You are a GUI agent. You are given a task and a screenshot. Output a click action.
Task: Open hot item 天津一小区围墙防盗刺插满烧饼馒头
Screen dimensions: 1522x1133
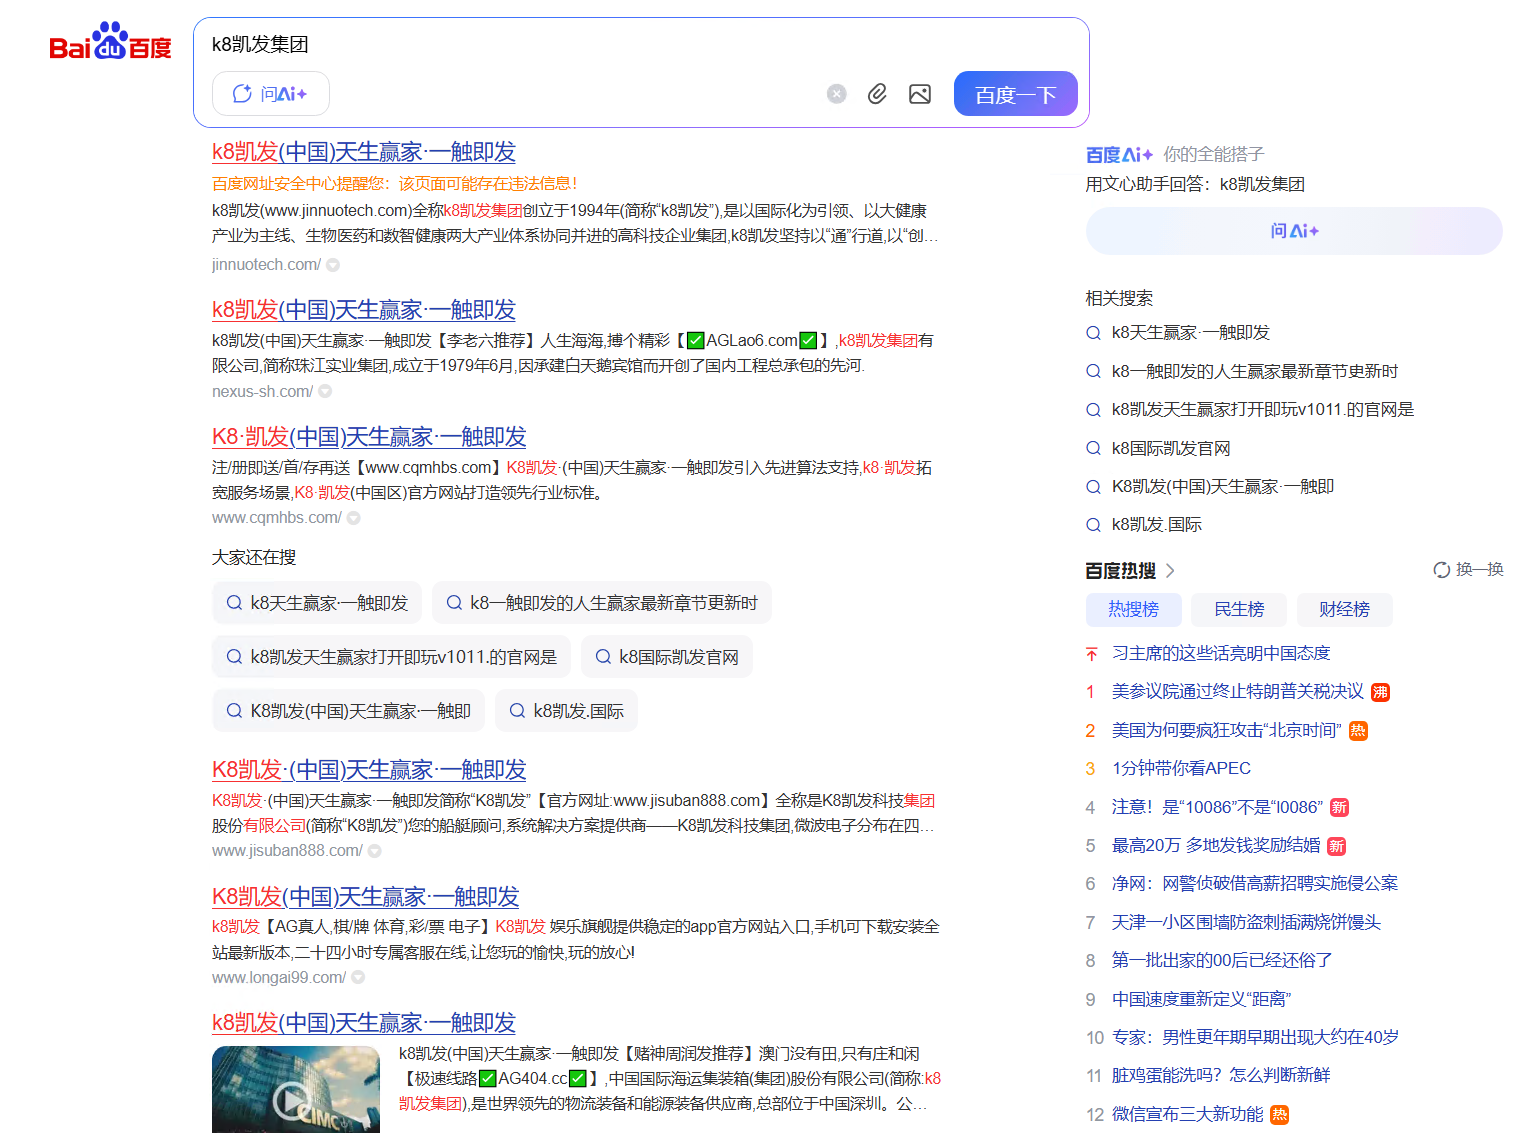coord(1246,923)
